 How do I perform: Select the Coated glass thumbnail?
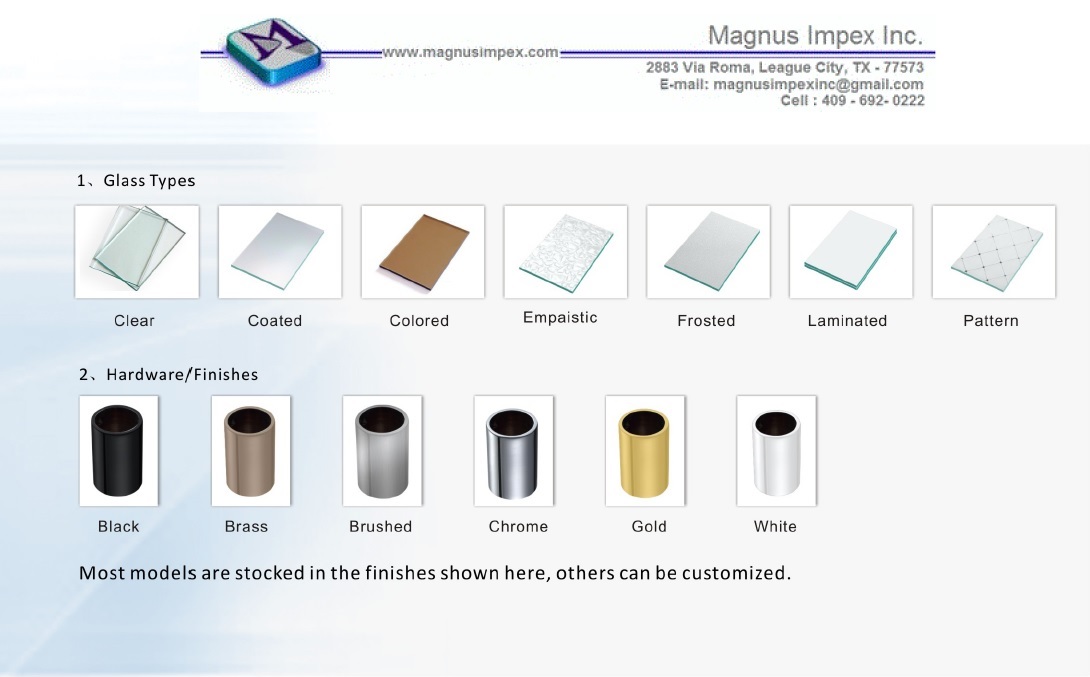click(x=279, y=252)
